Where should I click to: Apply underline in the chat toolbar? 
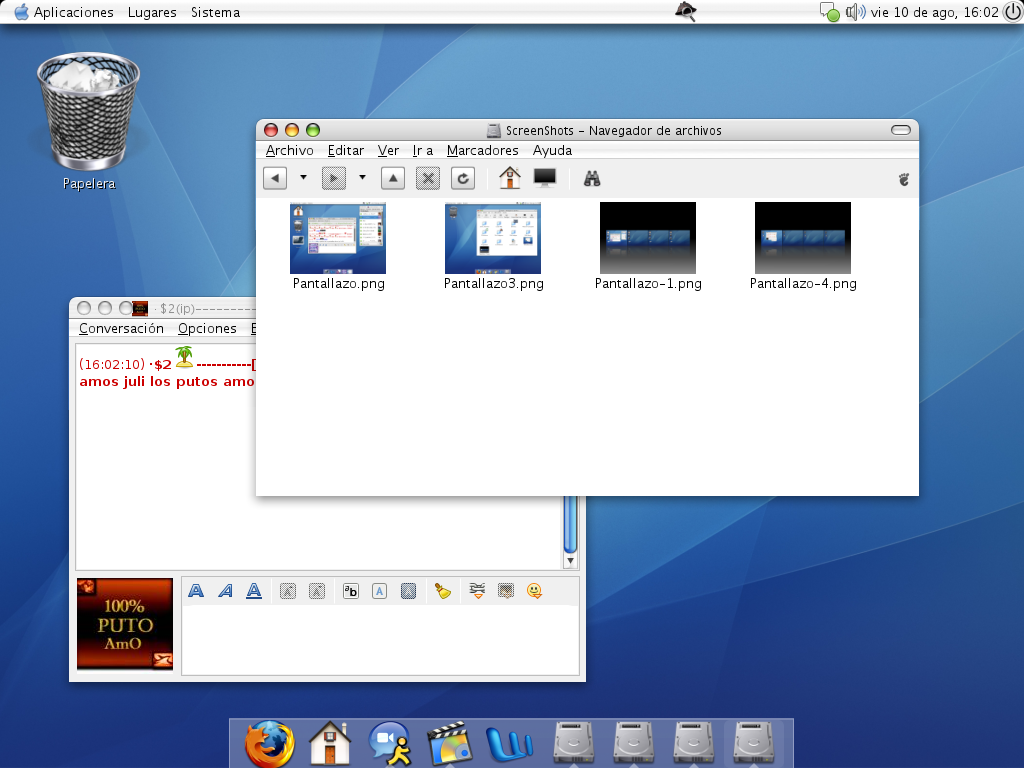click(254, 591)
